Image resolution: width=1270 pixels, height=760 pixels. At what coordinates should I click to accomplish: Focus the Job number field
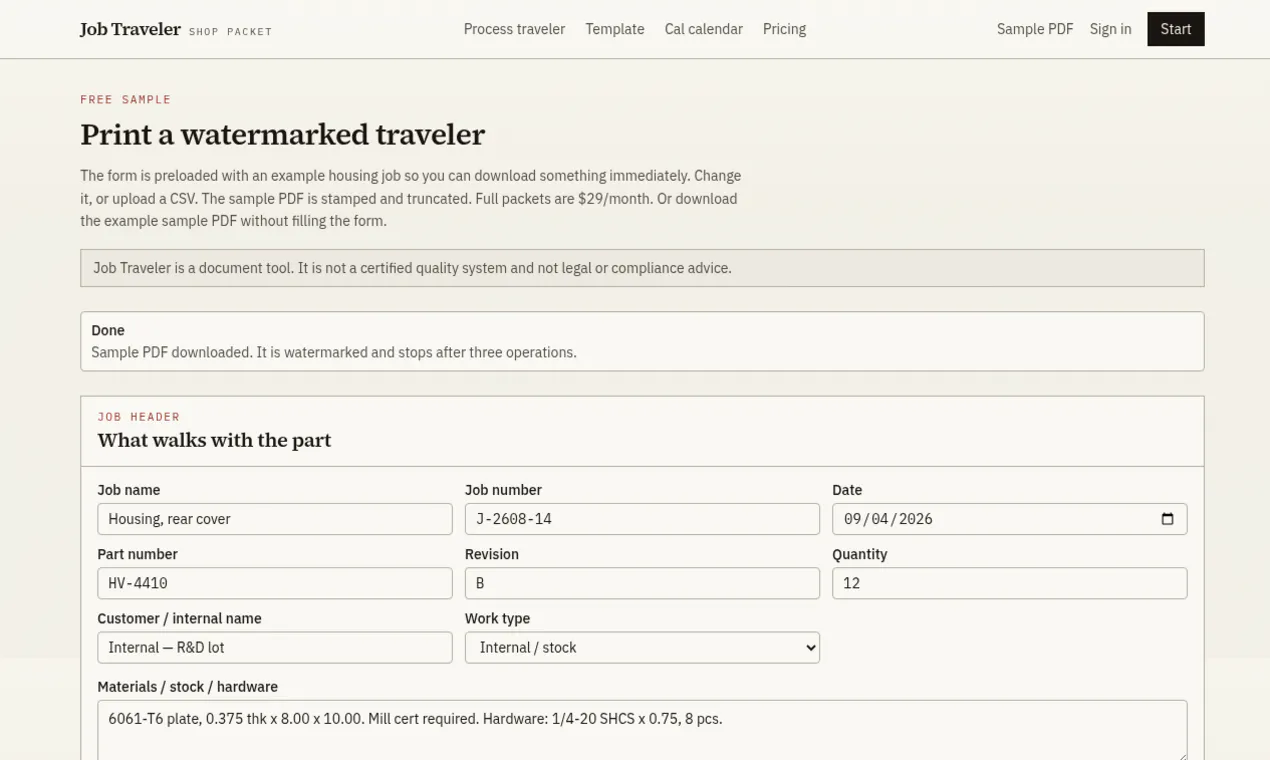pos(642,519)
